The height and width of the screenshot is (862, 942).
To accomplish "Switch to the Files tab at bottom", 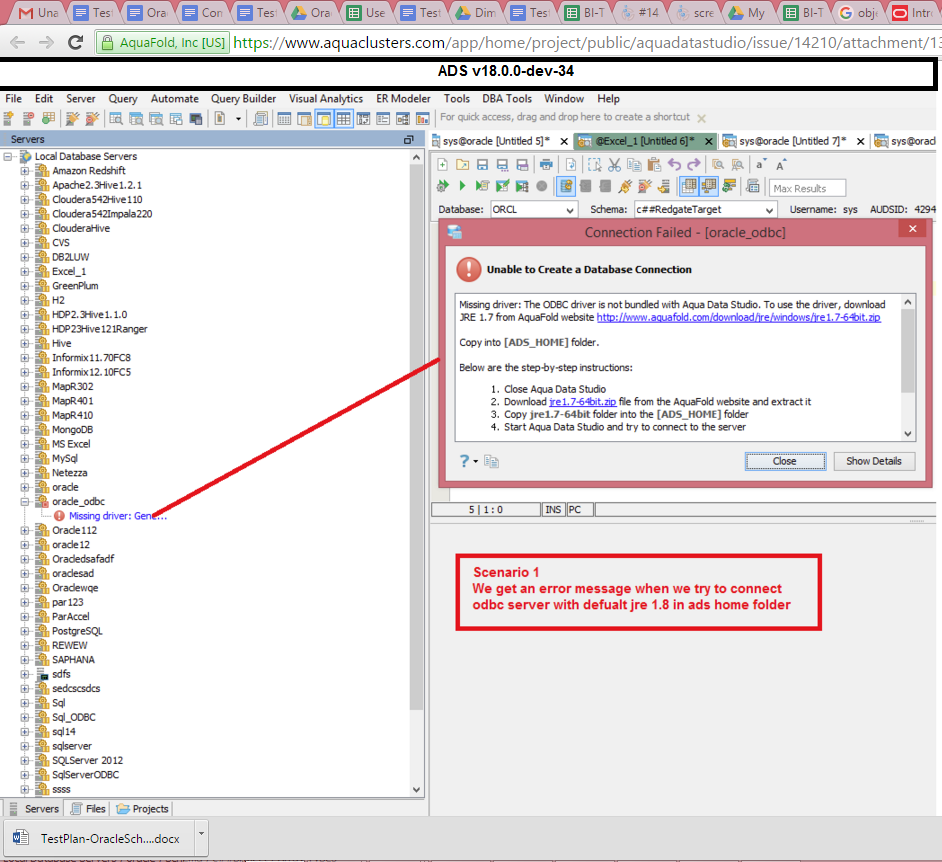I will [88, 809].
